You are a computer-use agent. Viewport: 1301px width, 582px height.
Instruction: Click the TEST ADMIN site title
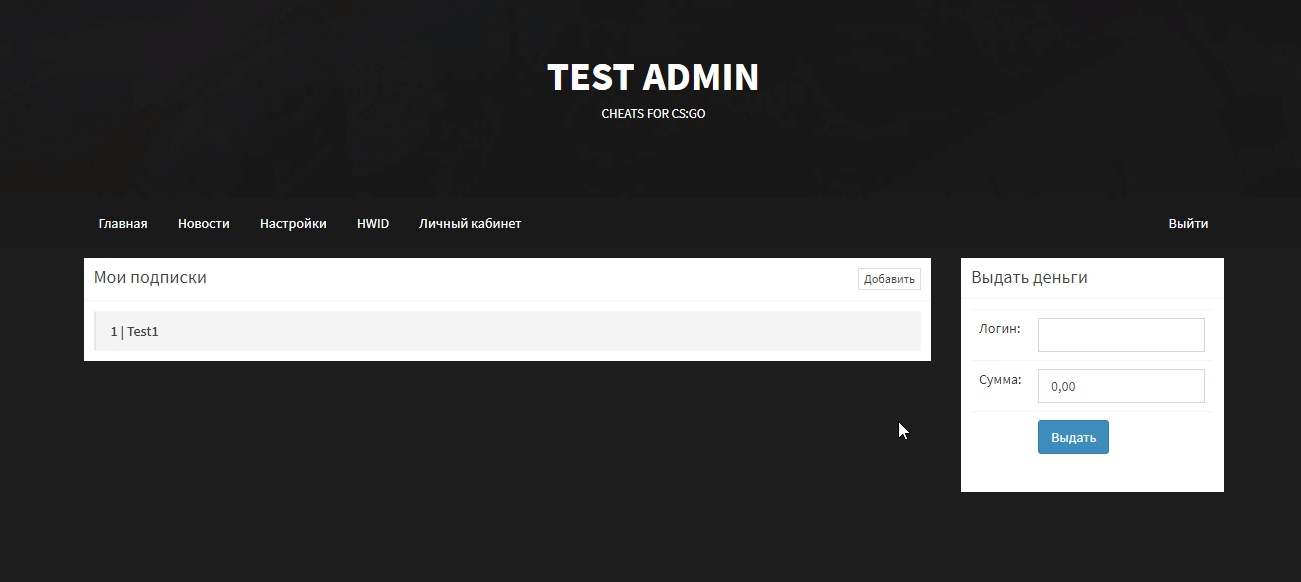(653, 77)
